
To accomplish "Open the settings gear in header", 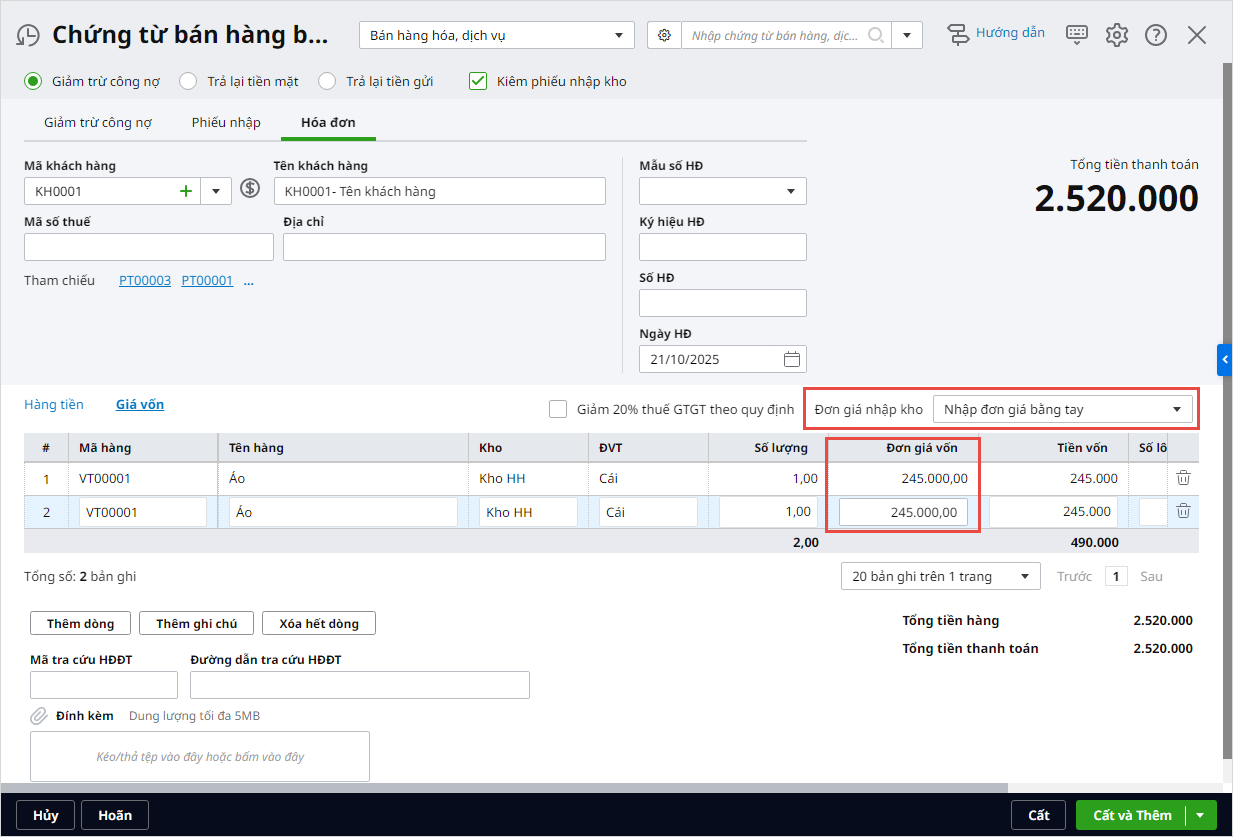I will pyautogui.click(x=1116, y=35).
